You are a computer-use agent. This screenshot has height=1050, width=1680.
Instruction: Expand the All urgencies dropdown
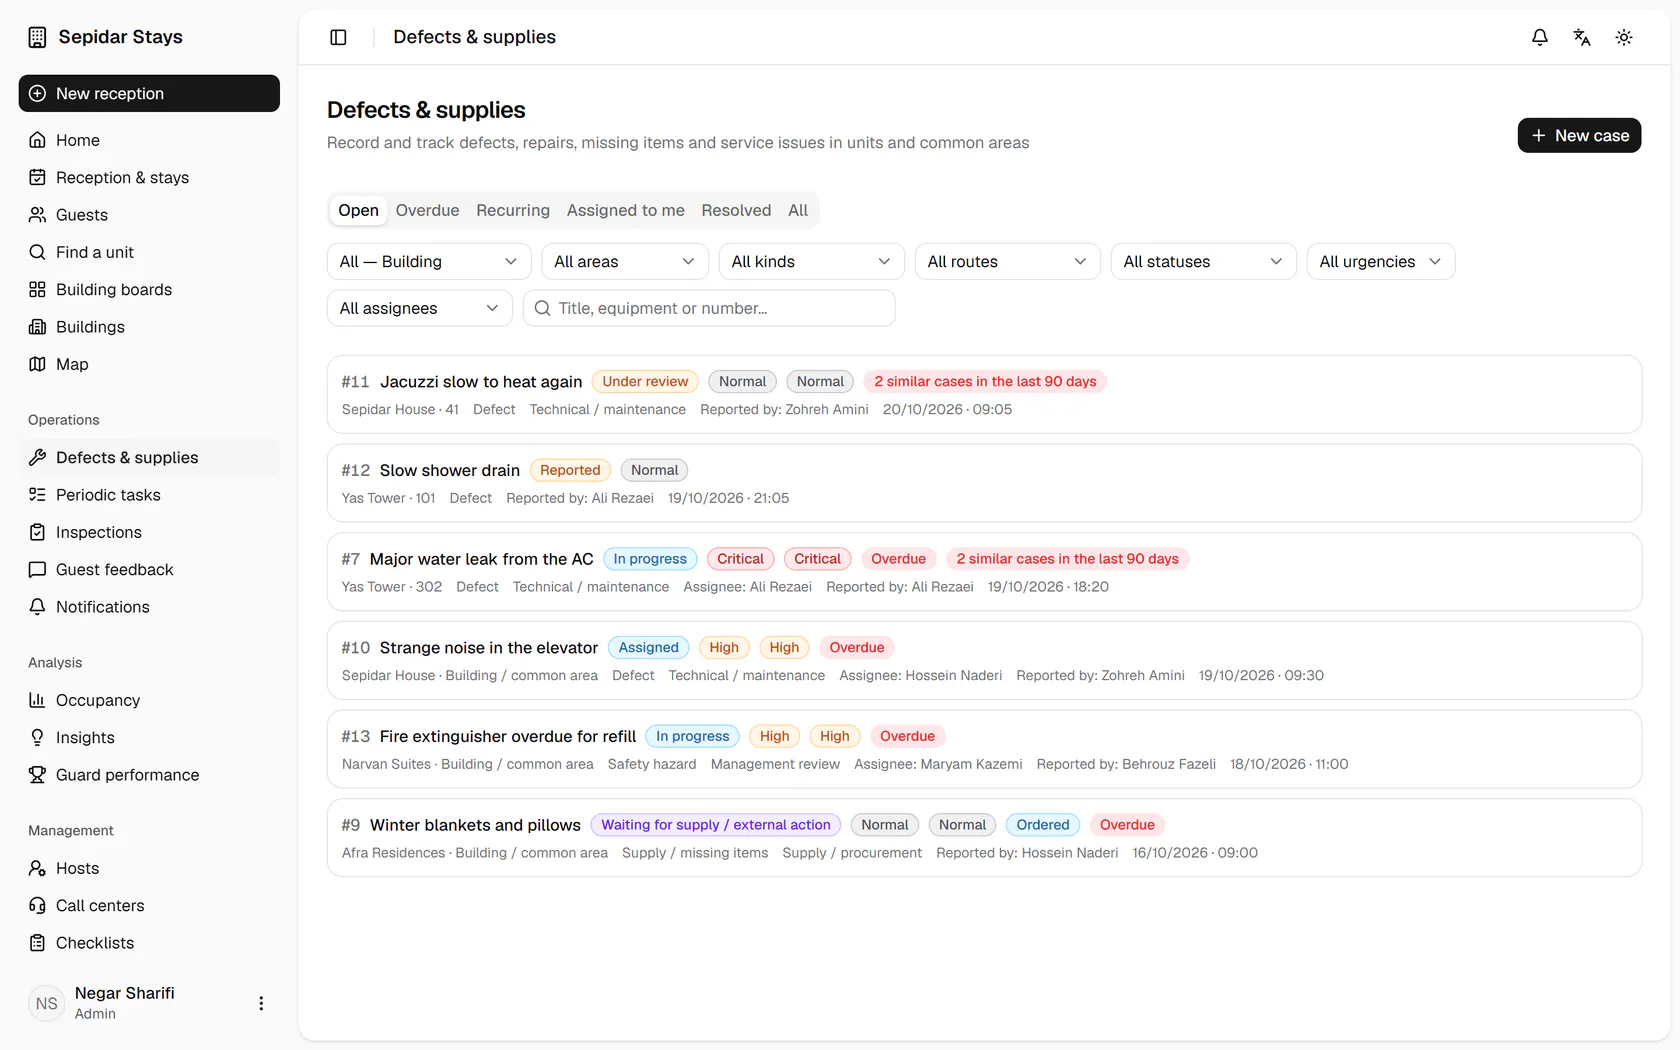(1380, 261)
